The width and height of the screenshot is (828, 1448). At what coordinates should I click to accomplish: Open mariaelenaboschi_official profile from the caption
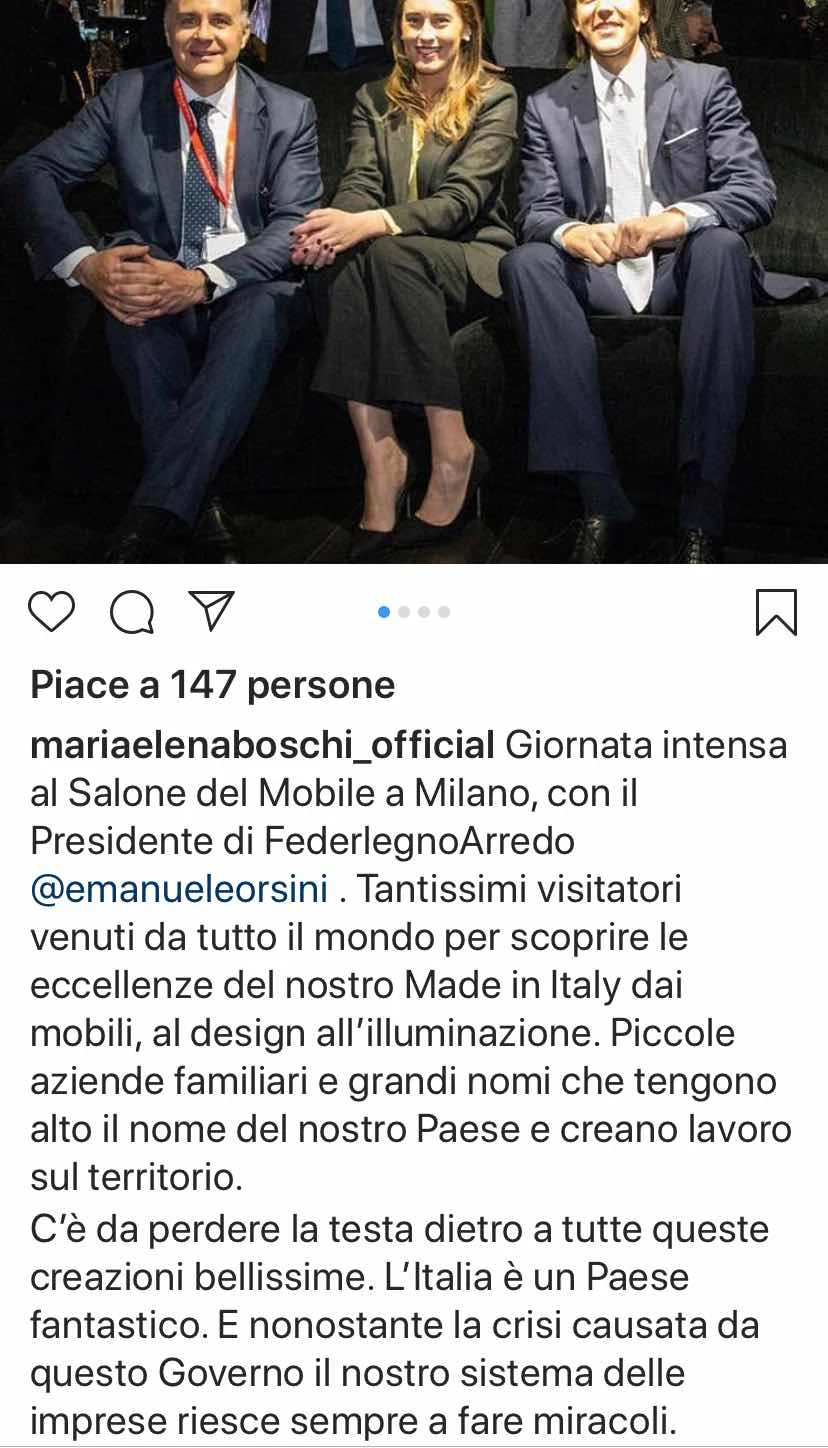click(263, 745)
